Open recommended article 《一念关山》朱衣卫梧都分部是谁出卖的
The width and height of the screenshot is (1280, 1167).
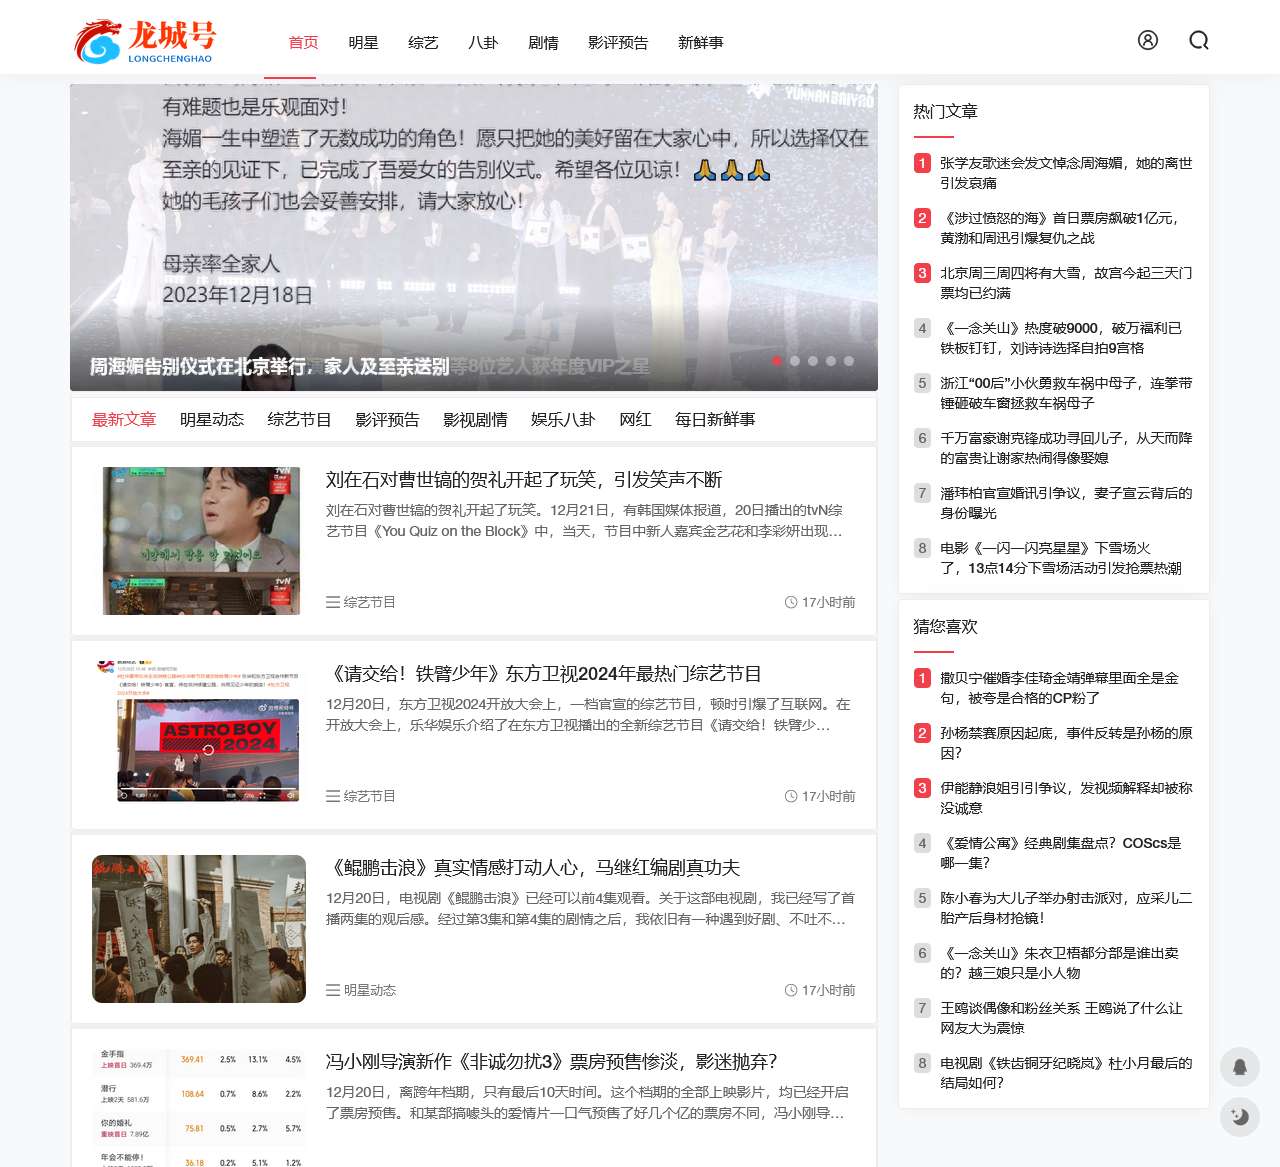click(1060, 963)
